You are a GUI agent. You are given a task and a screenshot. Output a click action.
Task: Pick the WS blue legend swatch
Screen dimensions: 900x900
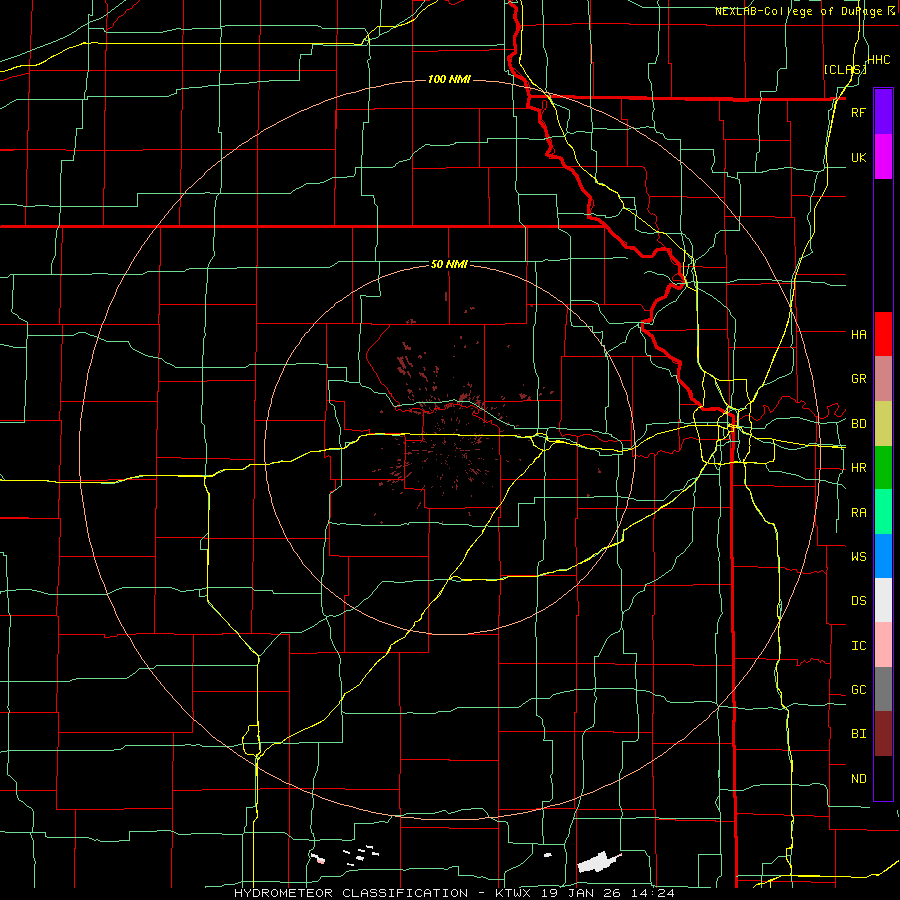point(883,556)
